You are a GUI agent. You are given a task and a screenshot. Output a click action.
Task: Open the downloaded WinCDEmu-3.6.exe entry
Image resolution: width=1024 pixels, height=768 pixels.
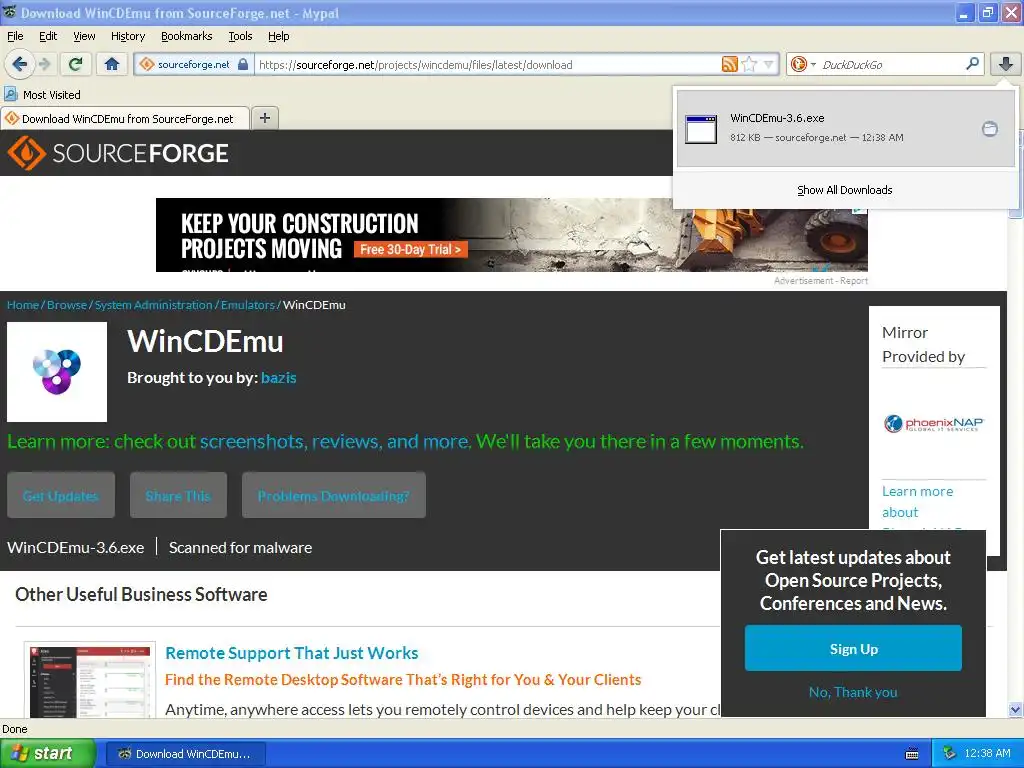(845, 128)
